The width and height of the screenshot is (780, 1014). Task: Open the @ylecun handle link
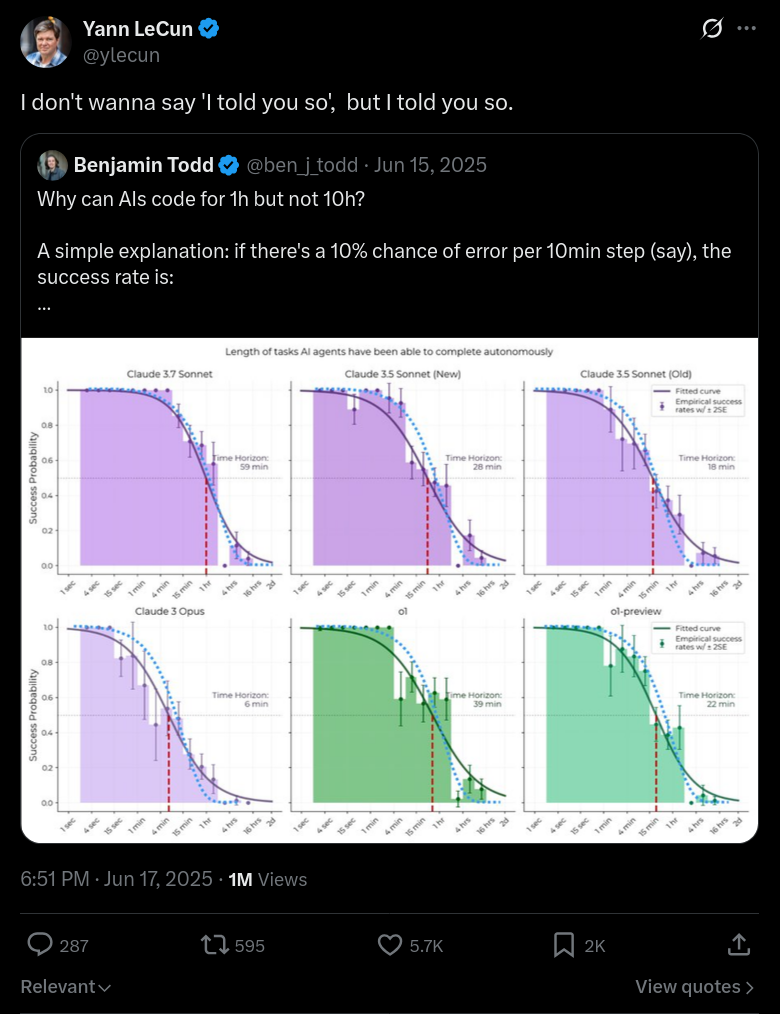[121, 55]
